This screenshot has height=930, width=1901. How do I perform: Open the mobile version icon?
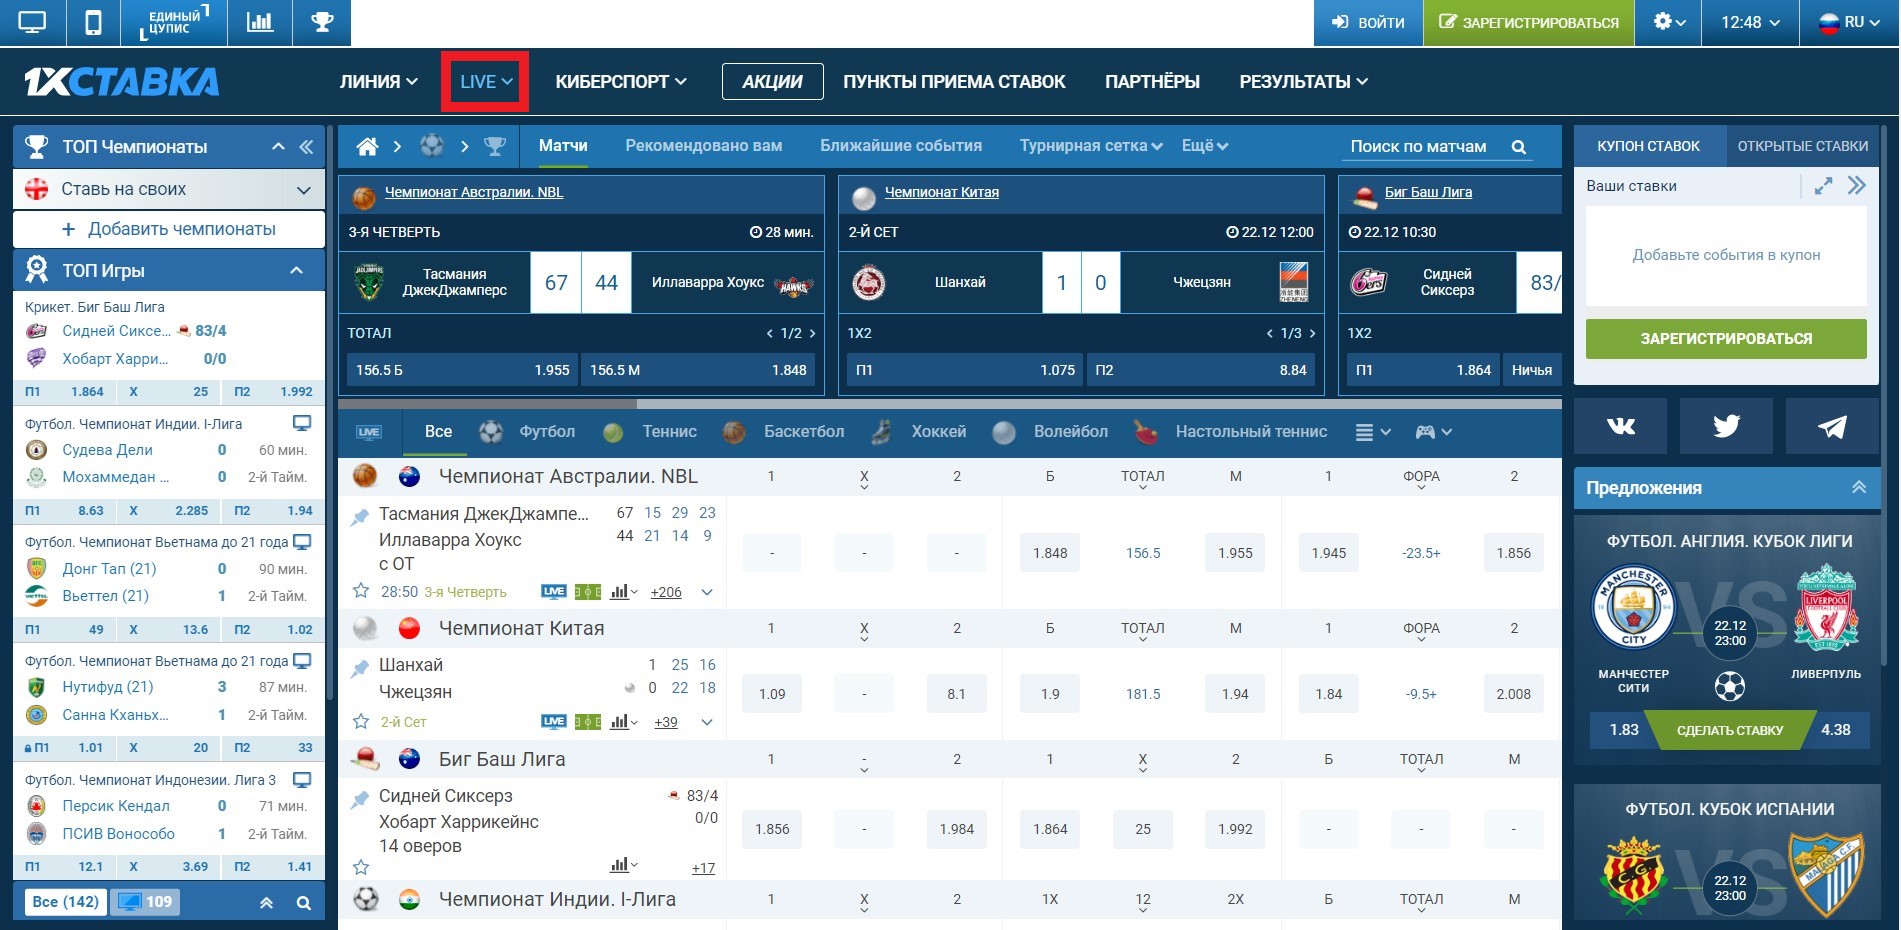click(93, 22)
